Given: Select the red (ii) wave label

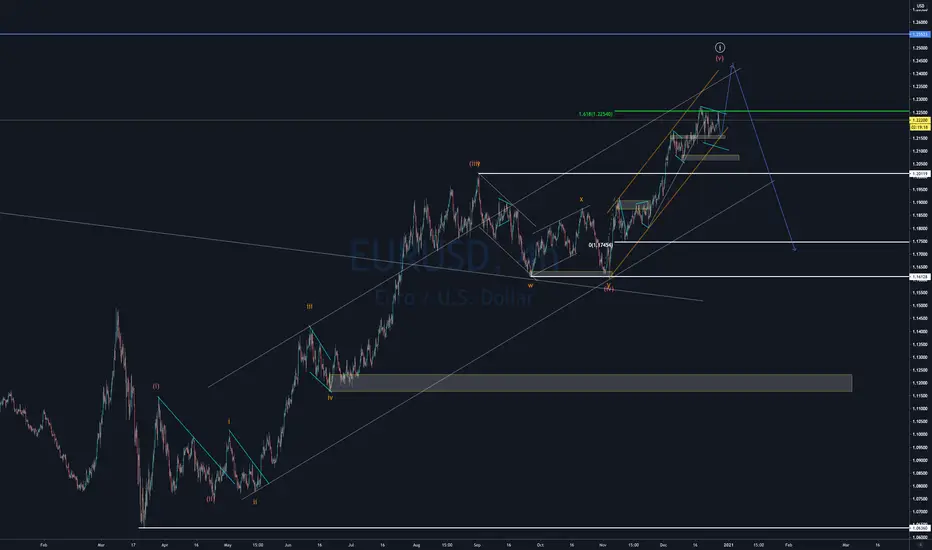Looking at the screenshot, I should tap(210, 499).
